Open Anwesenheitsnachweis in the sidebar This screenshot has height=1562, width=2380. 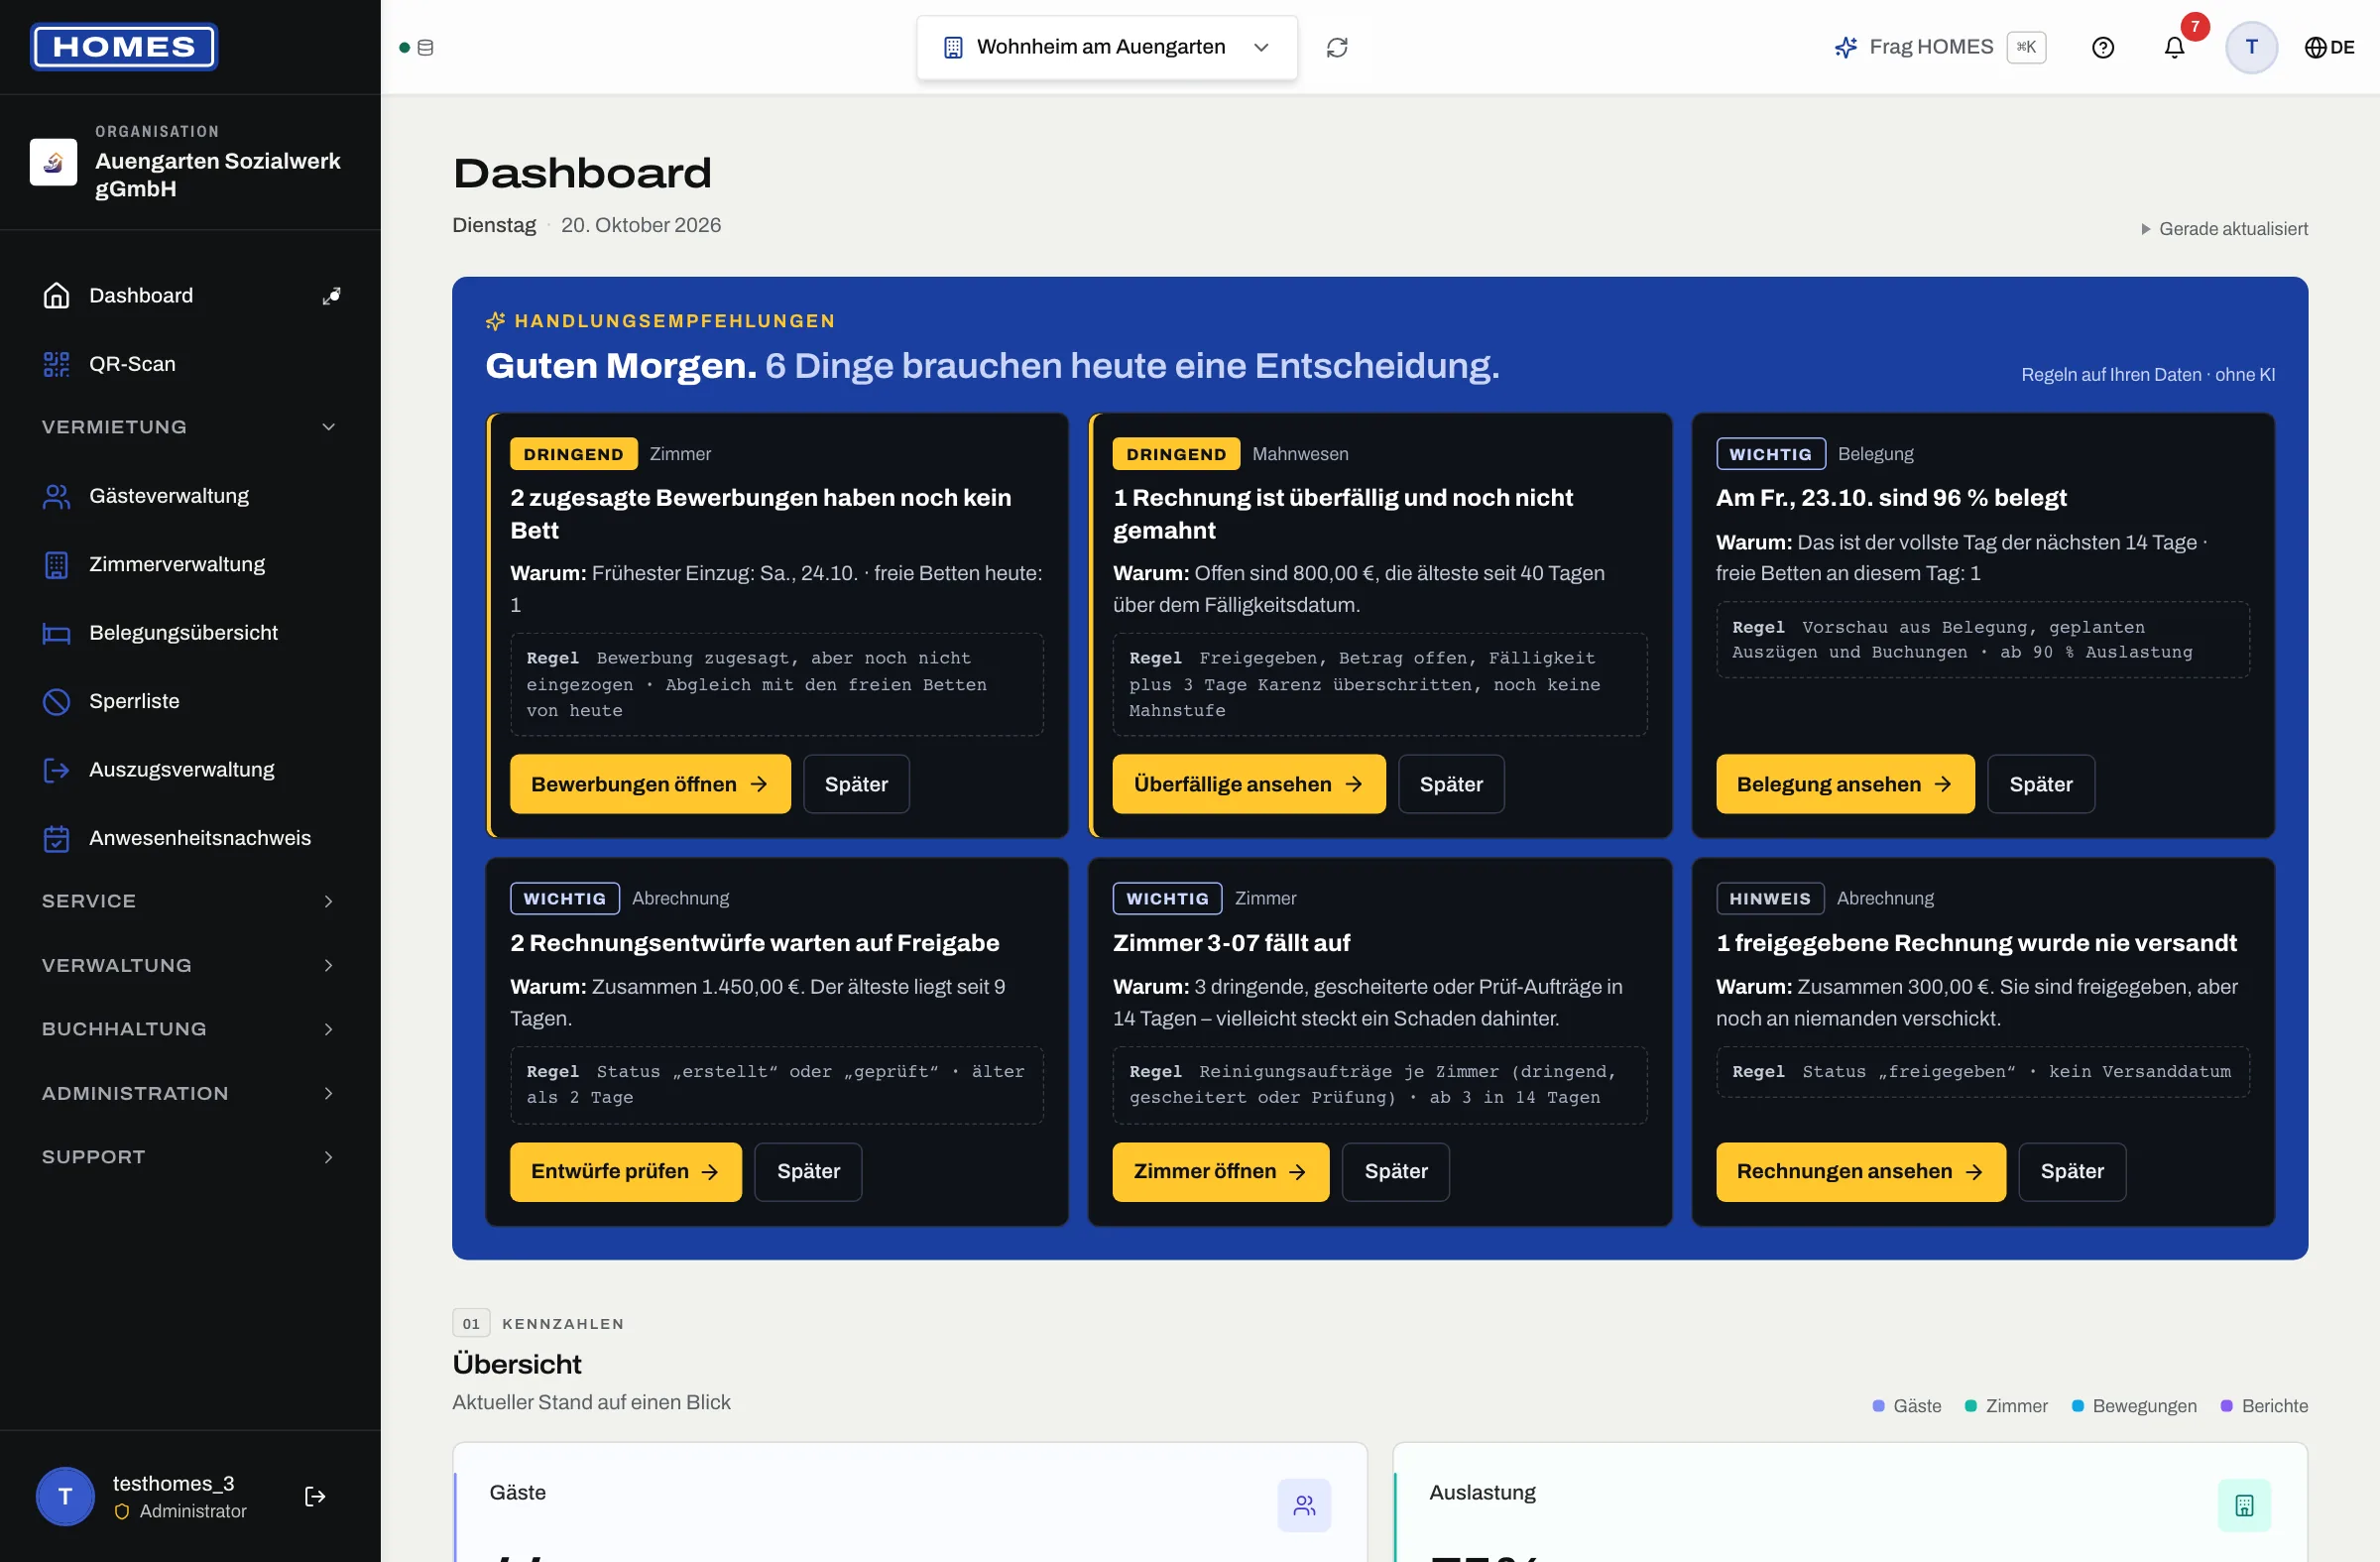[x=190, y=838]
